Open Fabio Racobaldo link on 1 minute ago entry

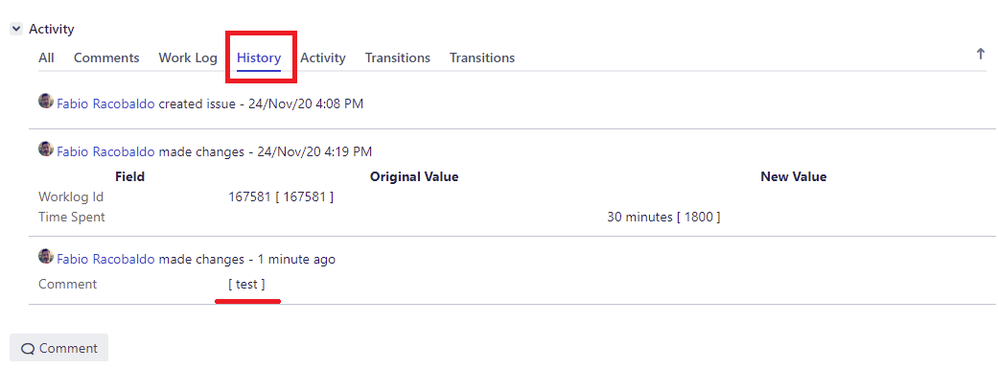[106, 260]
